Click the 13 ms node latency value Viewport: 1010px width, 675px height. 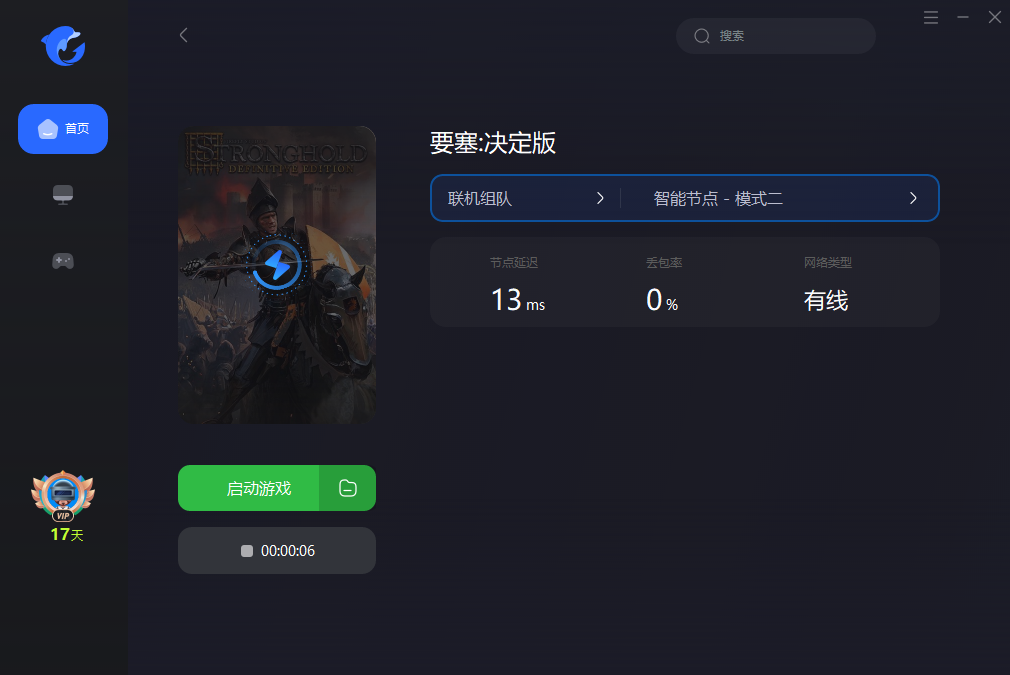(x=518, y=300)
